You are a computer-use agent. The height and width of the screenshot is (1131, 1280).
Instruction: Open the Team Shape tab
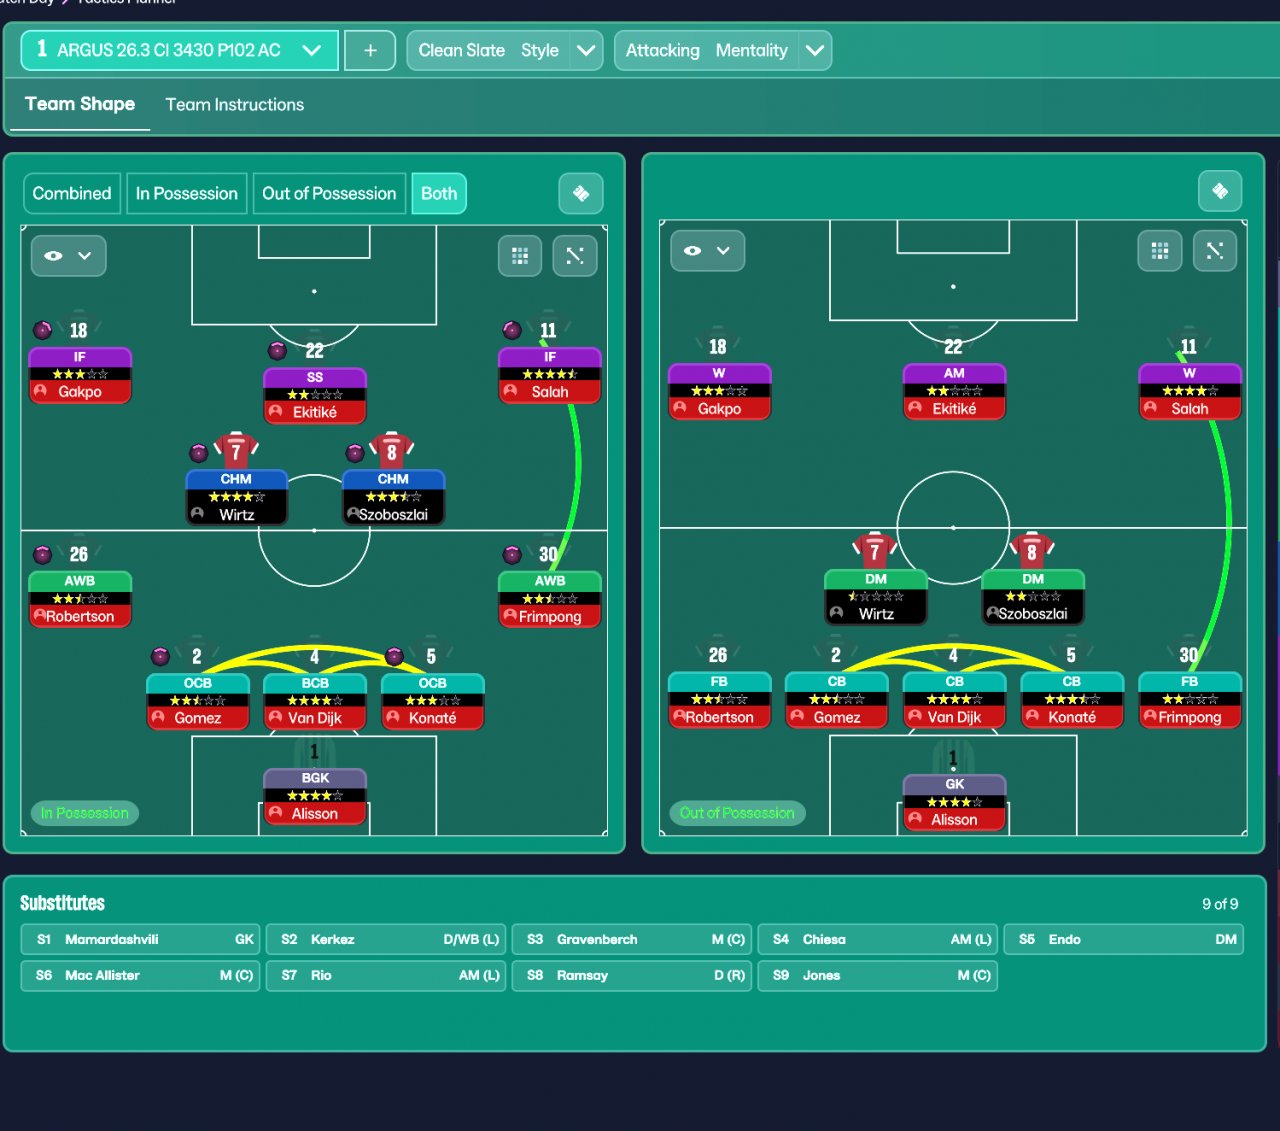(x=80, y=104)
